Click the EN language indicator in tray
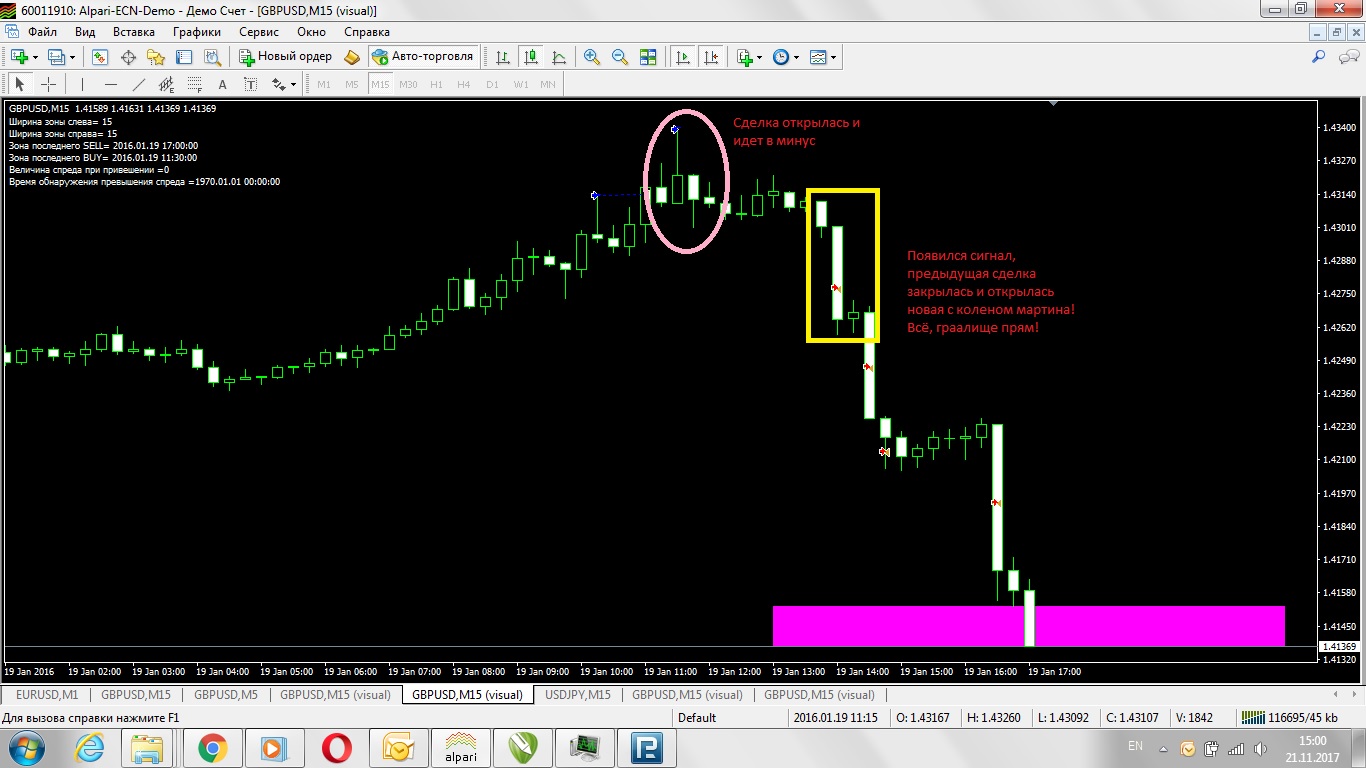The width and height of the screenshot is (1366, 768). [x=1135, y=746]
